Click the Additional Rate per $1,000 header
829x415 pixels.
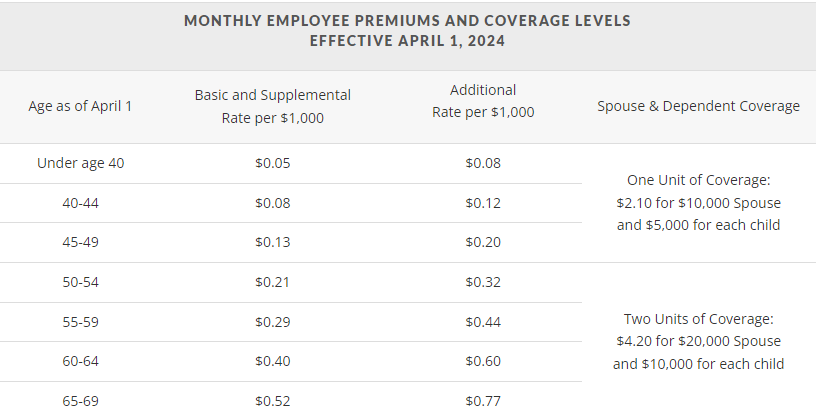click(x=483, y=101)
